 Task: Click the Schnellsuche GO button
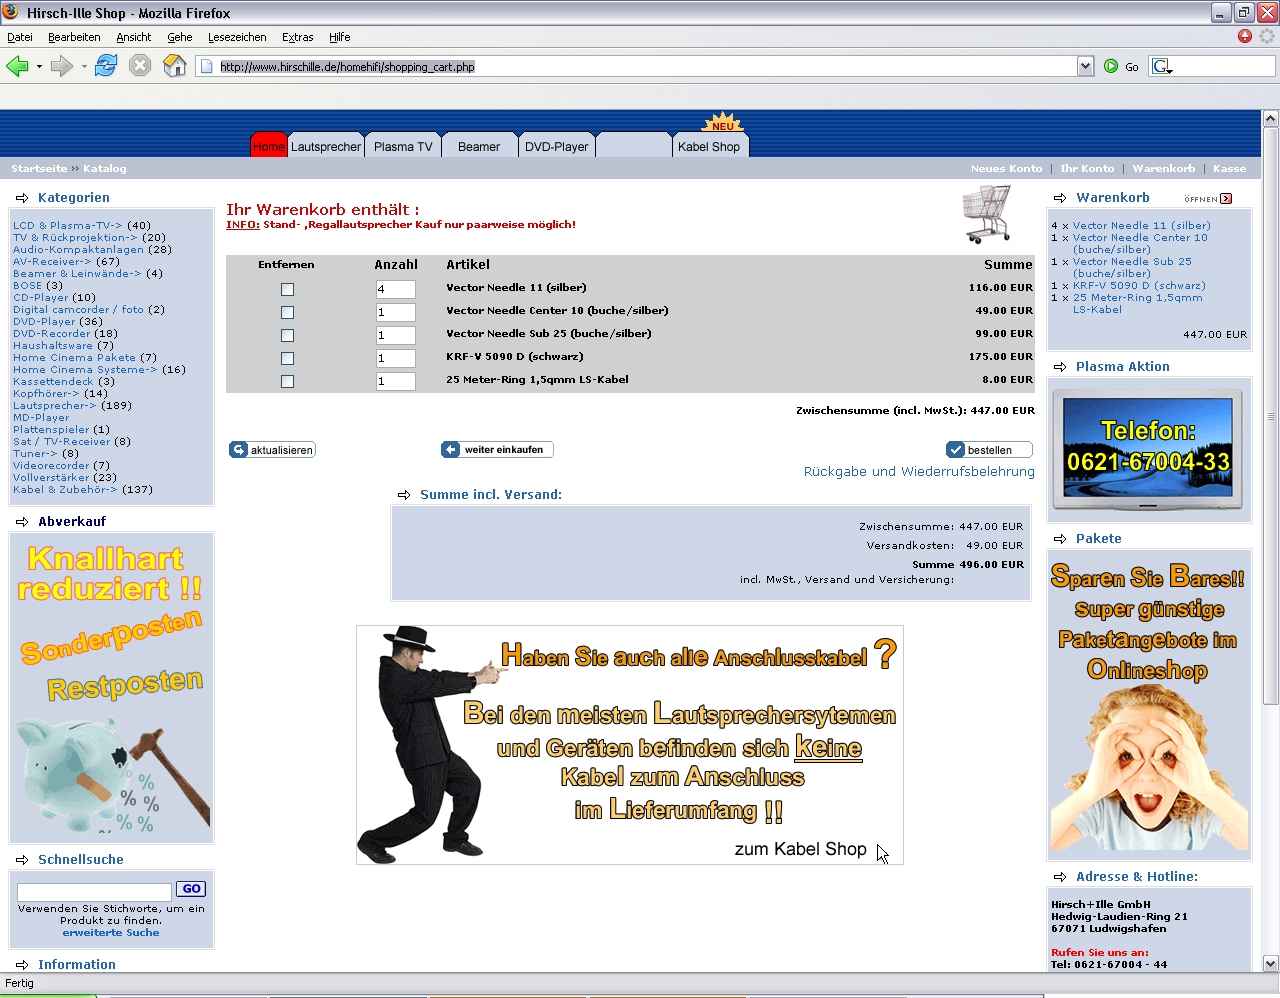(x=191, y=889)
